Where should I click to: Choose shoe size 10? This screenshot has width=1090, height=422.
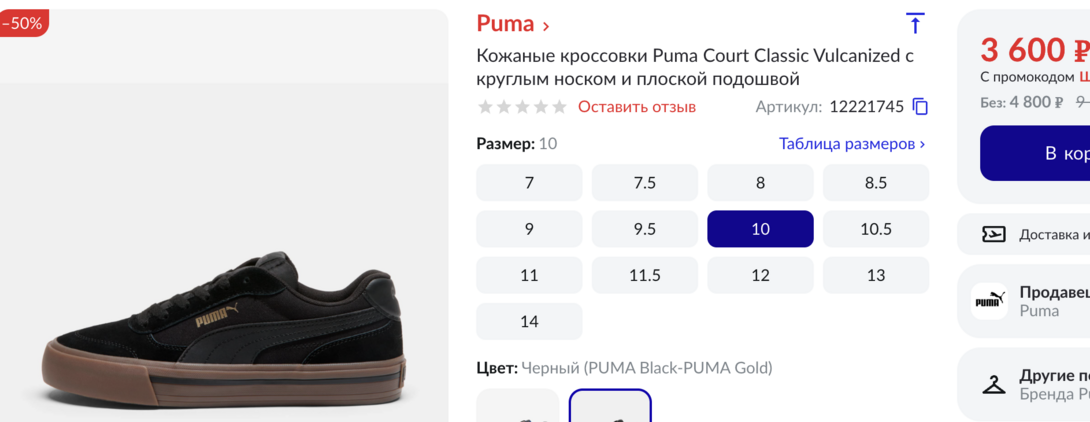click(x=760, y=229)
